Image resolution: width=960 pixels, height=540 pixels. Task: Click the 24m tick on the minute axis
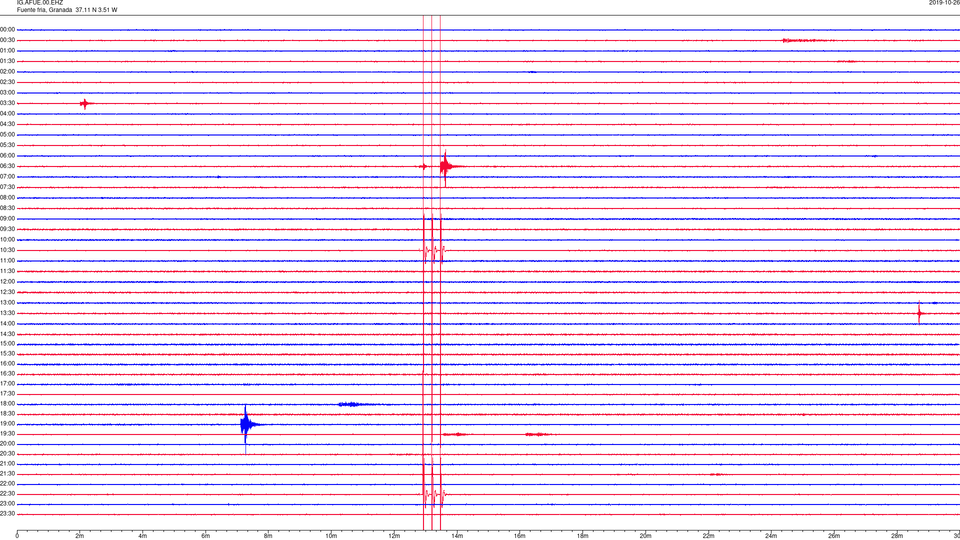click(x=771, y=536)
